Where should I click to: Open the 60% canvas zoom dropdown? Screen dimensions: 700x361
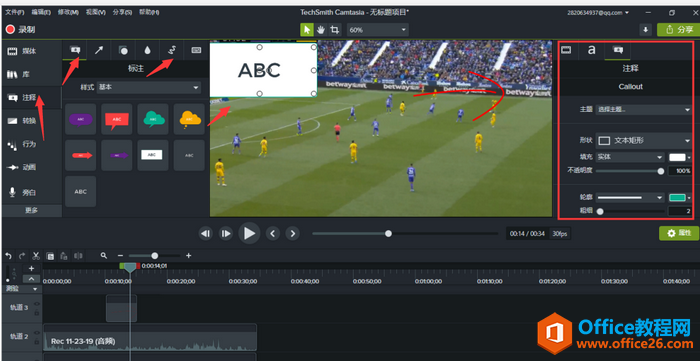tap(378, 30)
